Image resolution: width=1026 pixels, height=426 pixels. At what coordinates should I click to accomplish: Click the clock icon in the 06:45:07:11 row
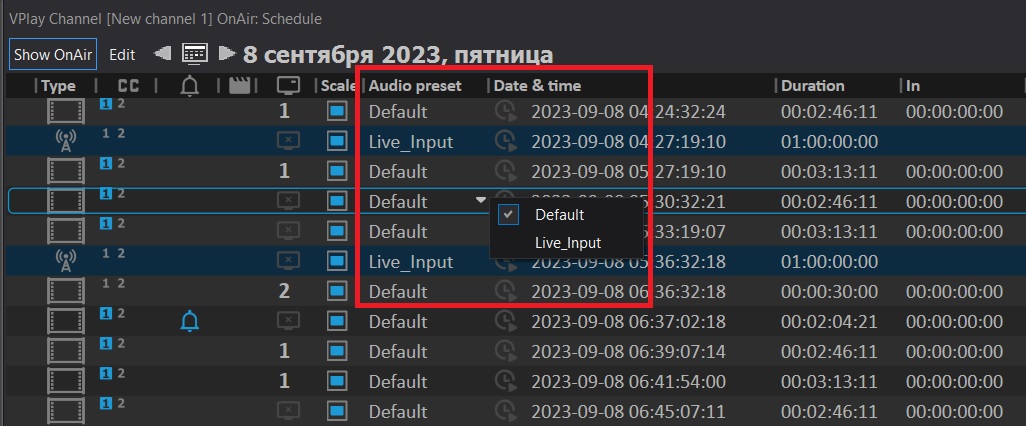point(505,412)
